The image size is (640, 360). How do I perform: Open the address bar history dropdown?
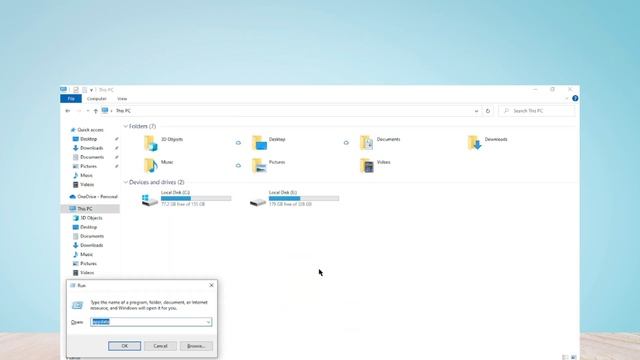pos(476,111)
